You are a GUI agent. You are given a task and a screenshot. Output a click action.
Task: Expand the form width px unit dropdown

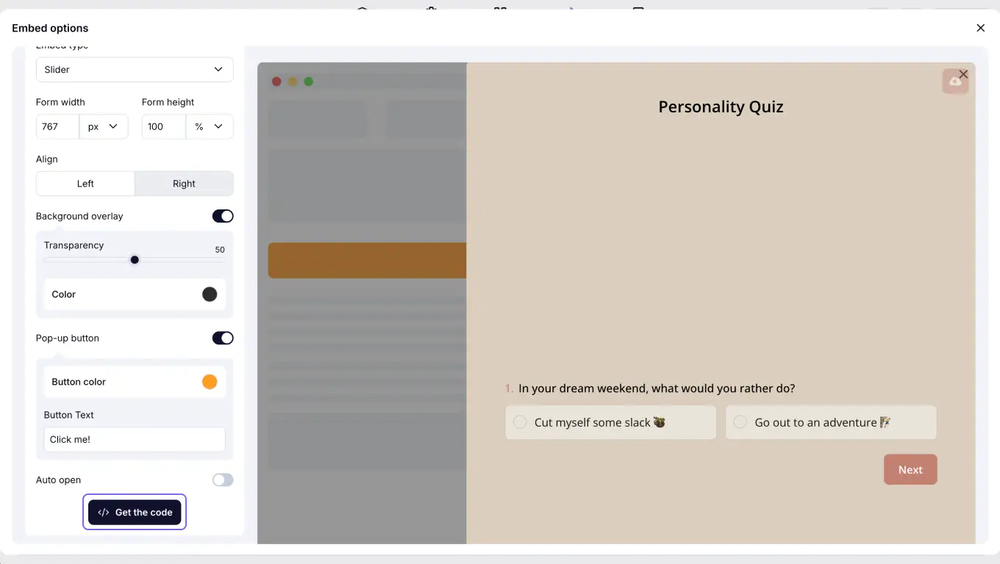tap(104, 127)
